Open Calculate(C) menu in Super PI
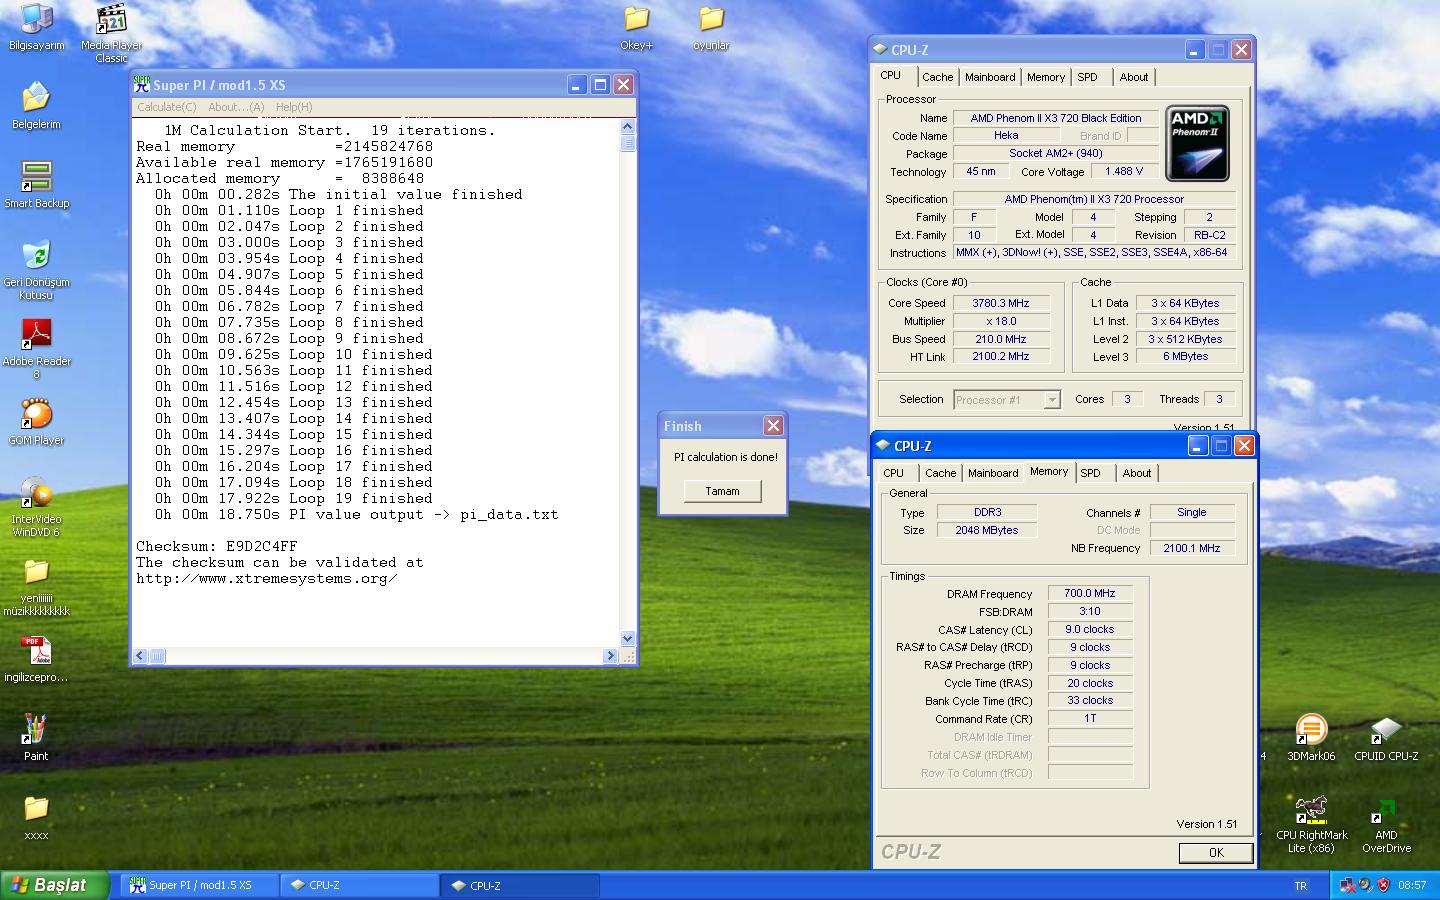Viewport: 1440px width, 900px height. click(167, 107)
